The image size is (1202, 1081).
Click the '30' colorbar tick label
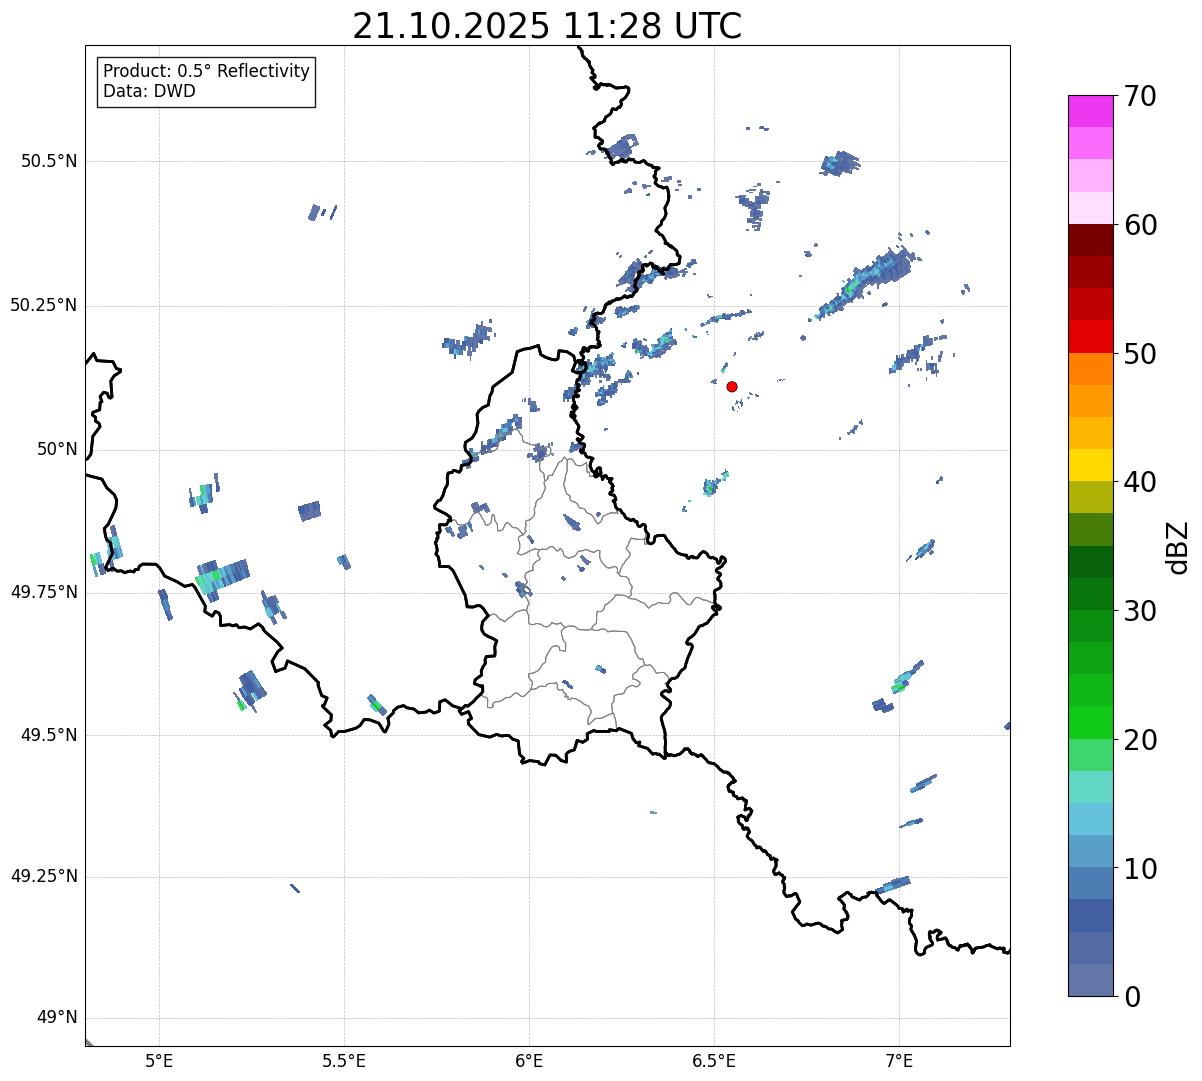(x=1139, y=611)
